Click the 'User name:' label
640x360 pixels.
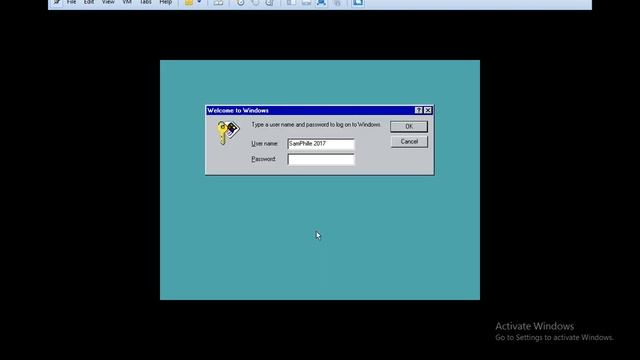[x=264, y=144]
